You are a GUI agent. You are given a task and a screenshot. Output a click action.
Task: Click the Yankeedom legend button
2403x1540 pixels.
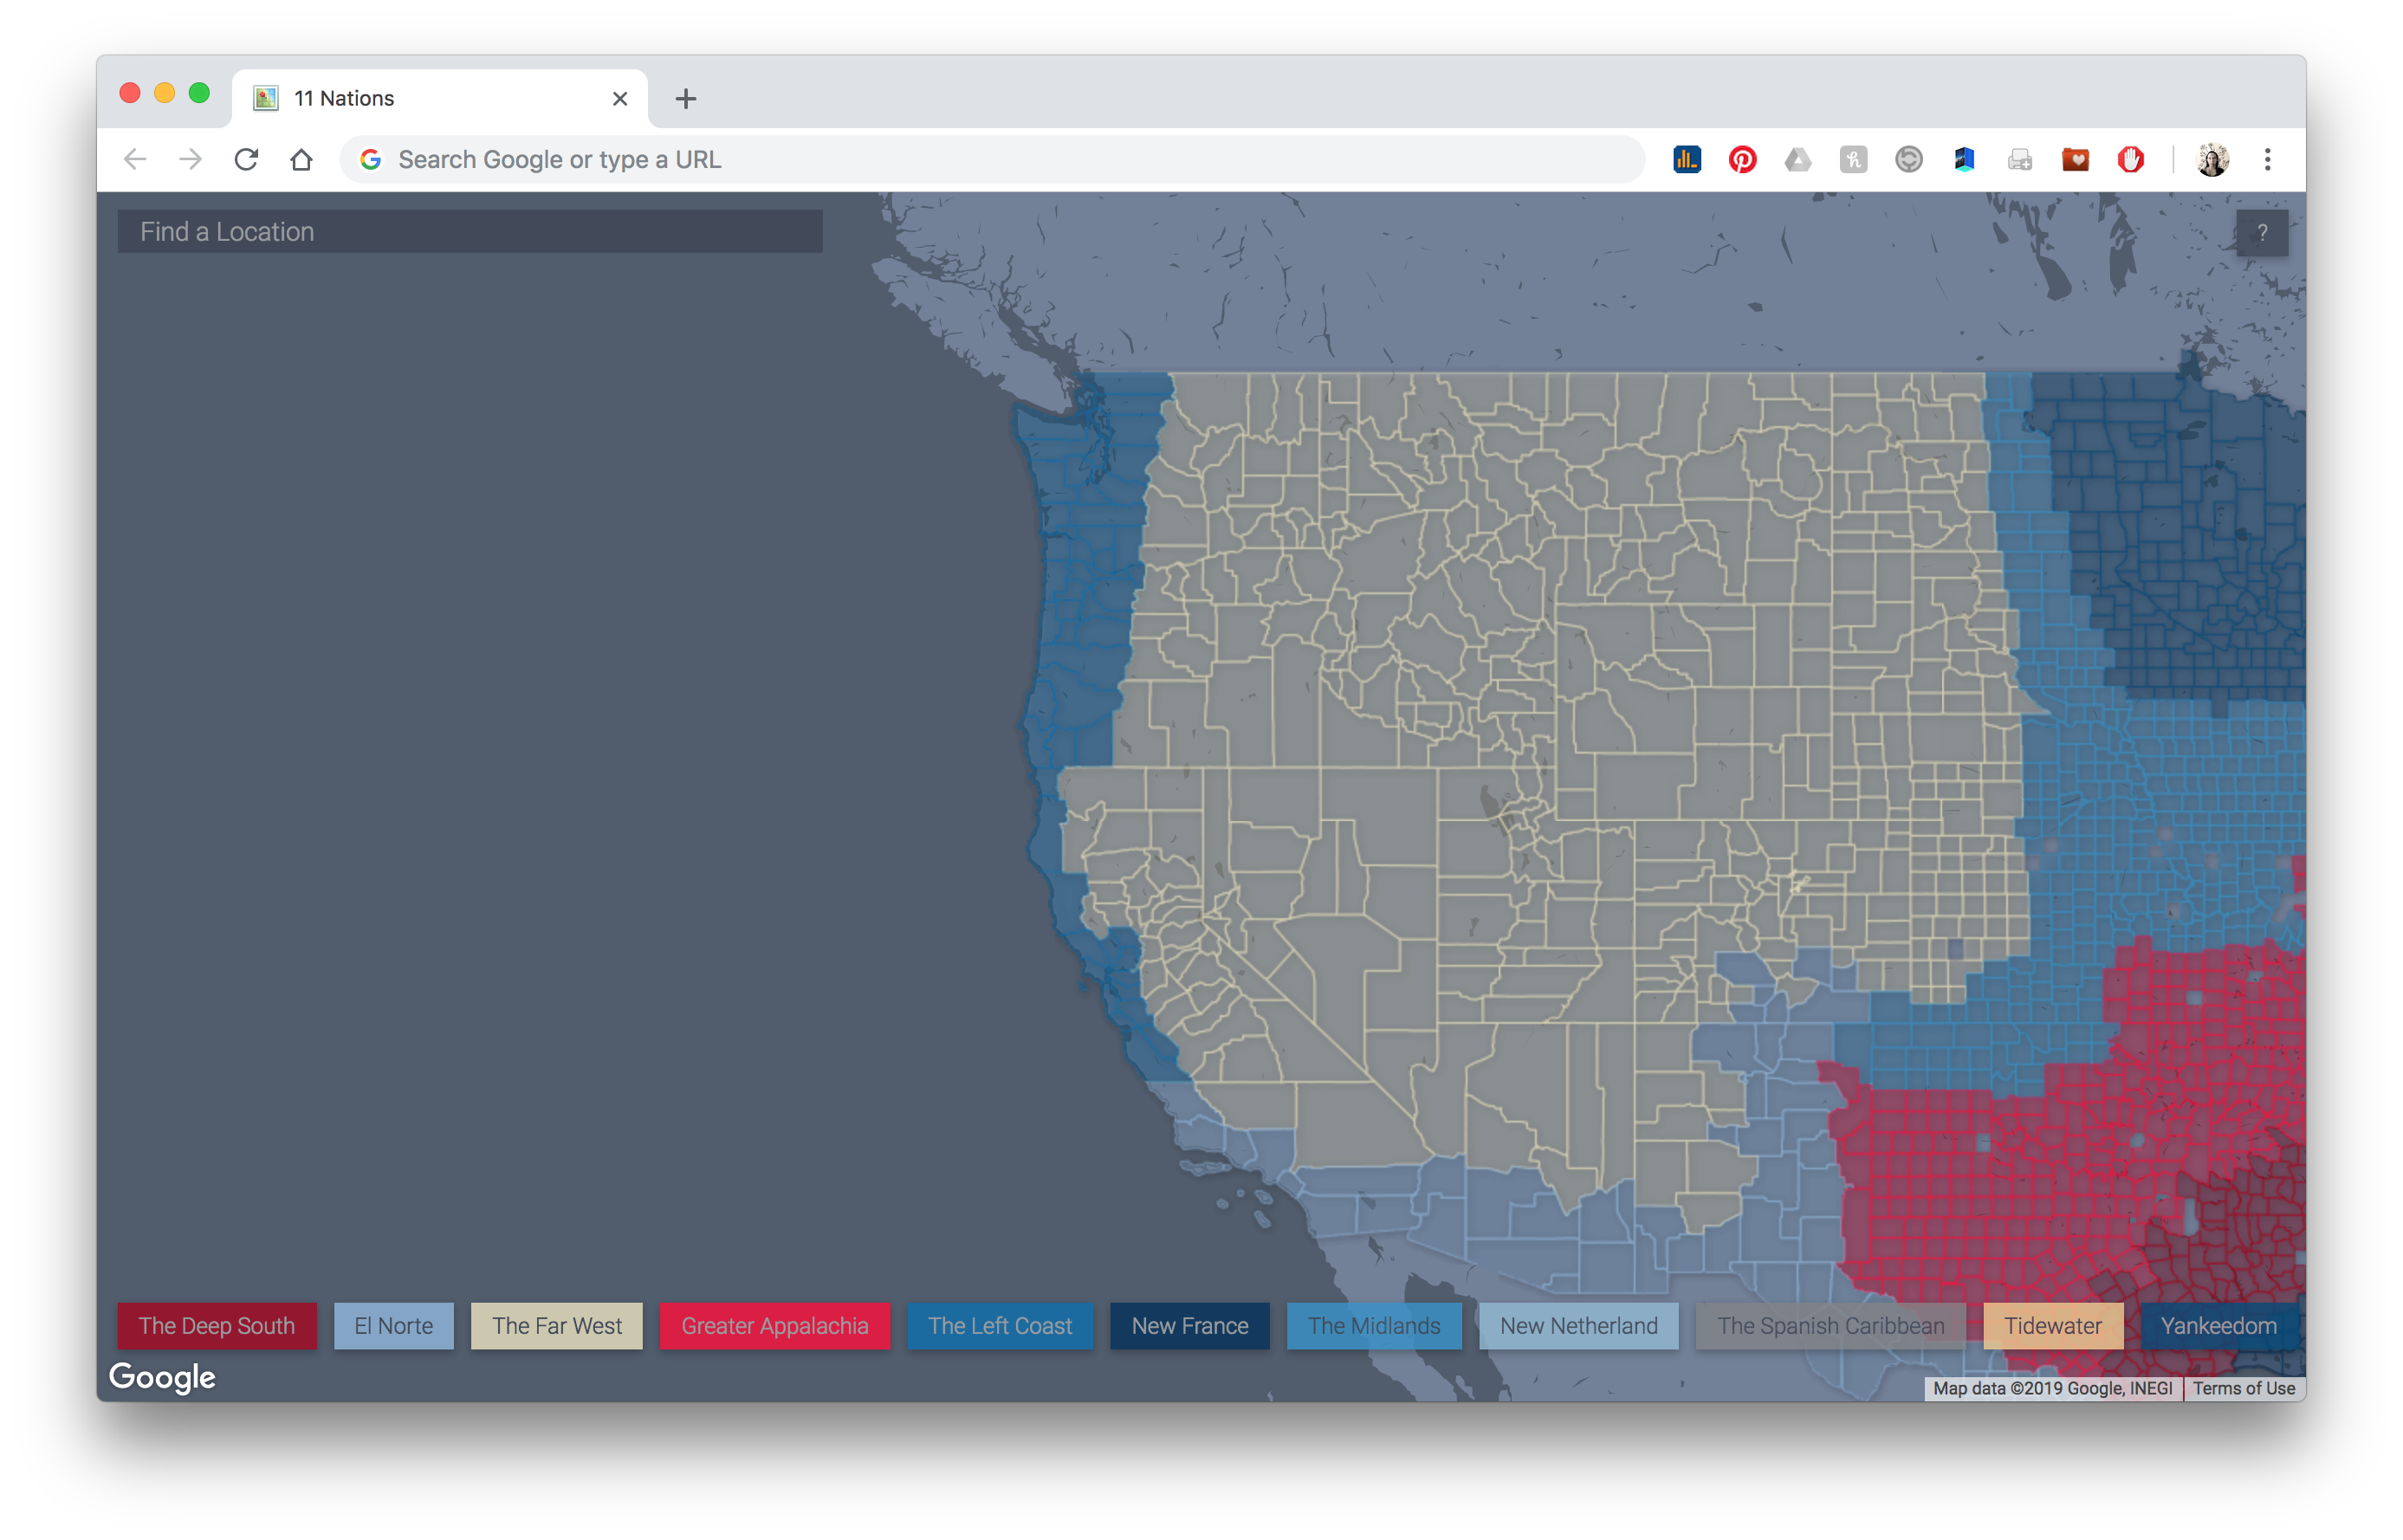pos(2218,1326)
